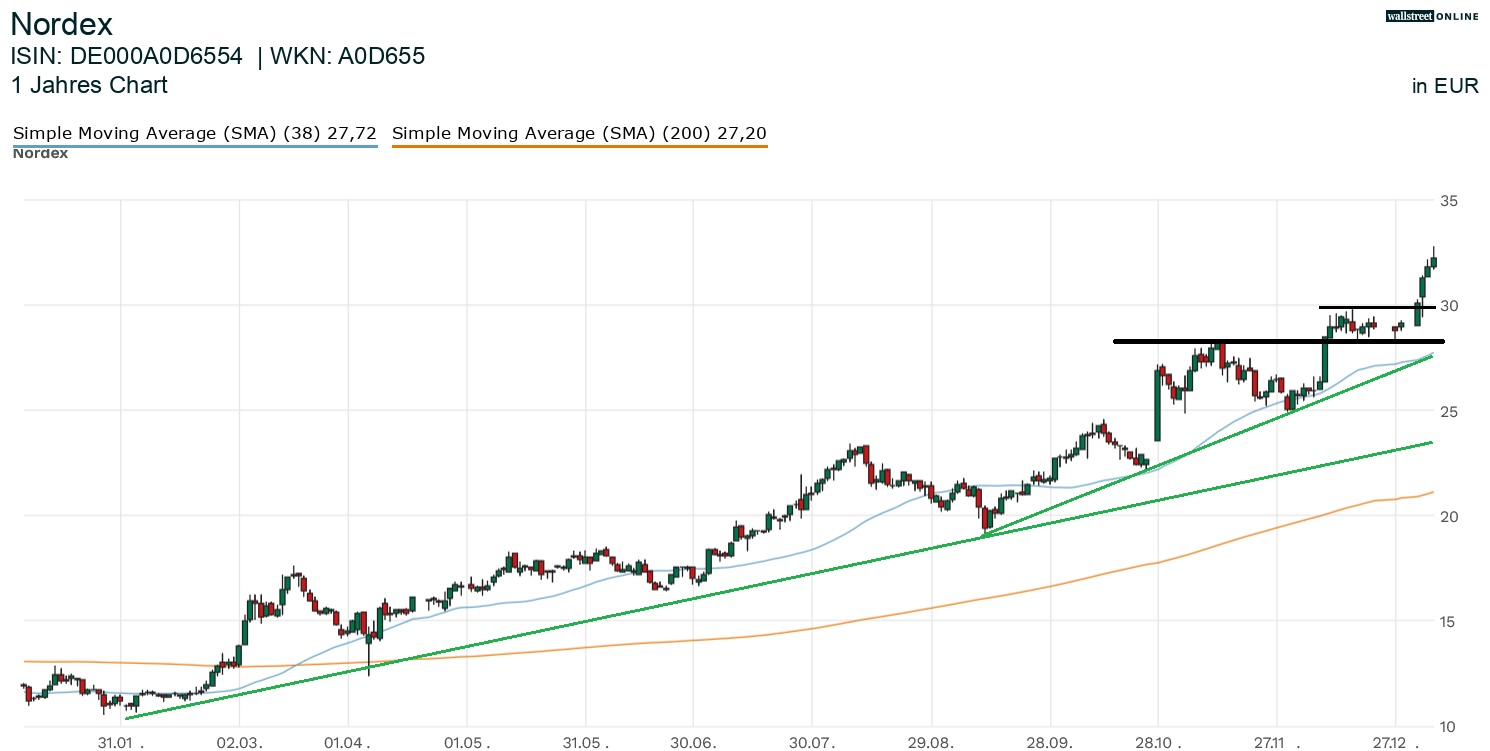
Task: Click the Nordex chart title
Action: tap(61, 24)
